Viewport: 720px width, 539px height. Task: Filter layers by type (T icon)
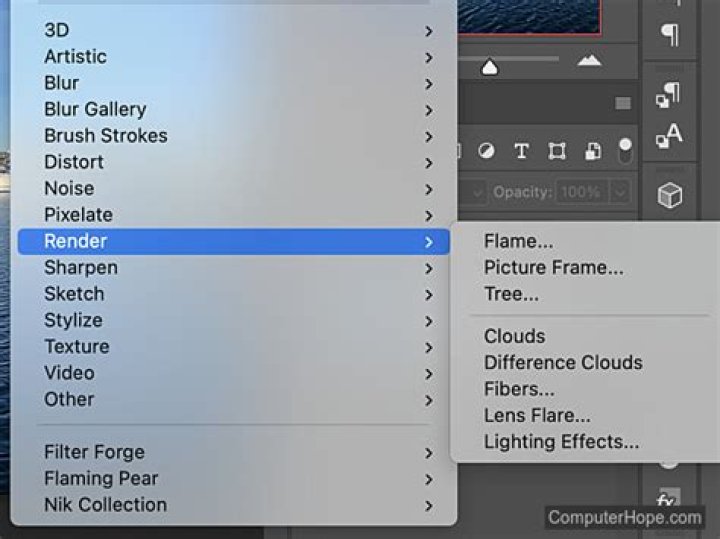pos(521,151)
